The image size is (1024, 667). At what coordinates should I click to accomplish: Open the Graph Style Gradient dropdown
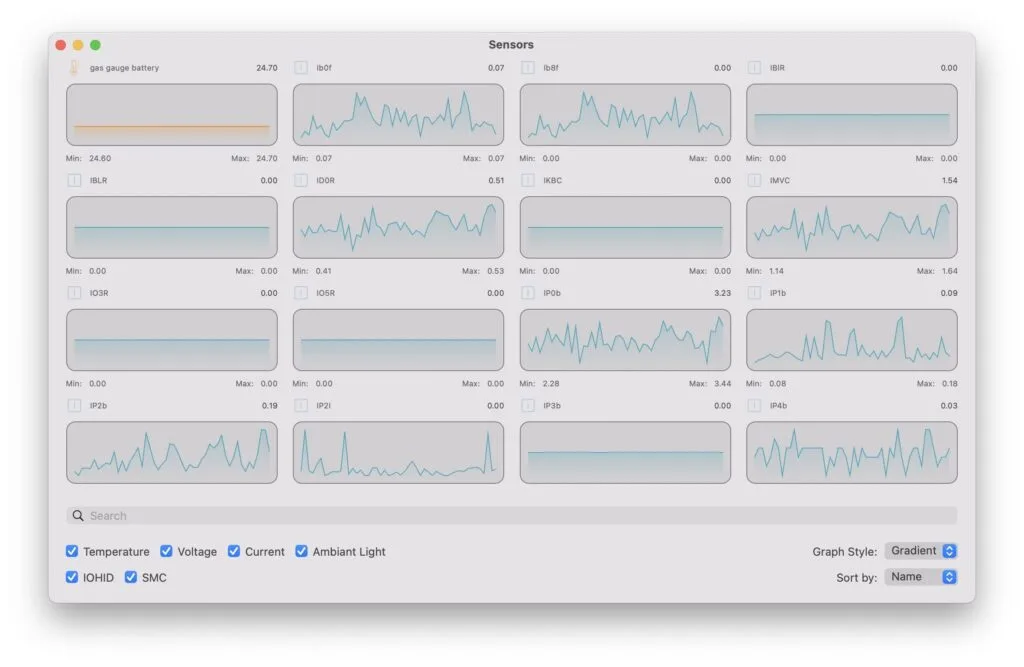[x=921, y=551]
